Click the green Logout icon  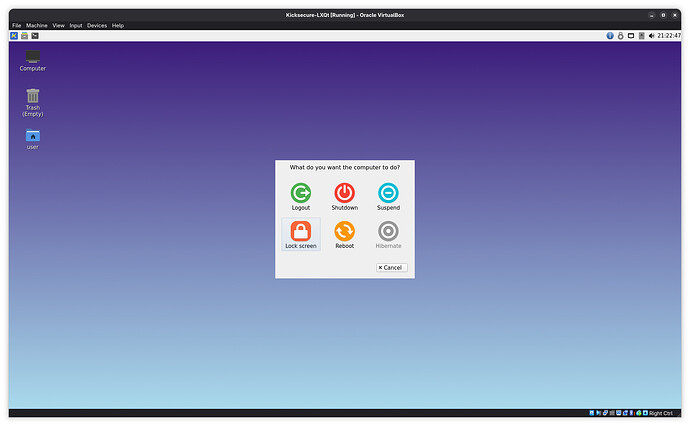pos(300,193)
